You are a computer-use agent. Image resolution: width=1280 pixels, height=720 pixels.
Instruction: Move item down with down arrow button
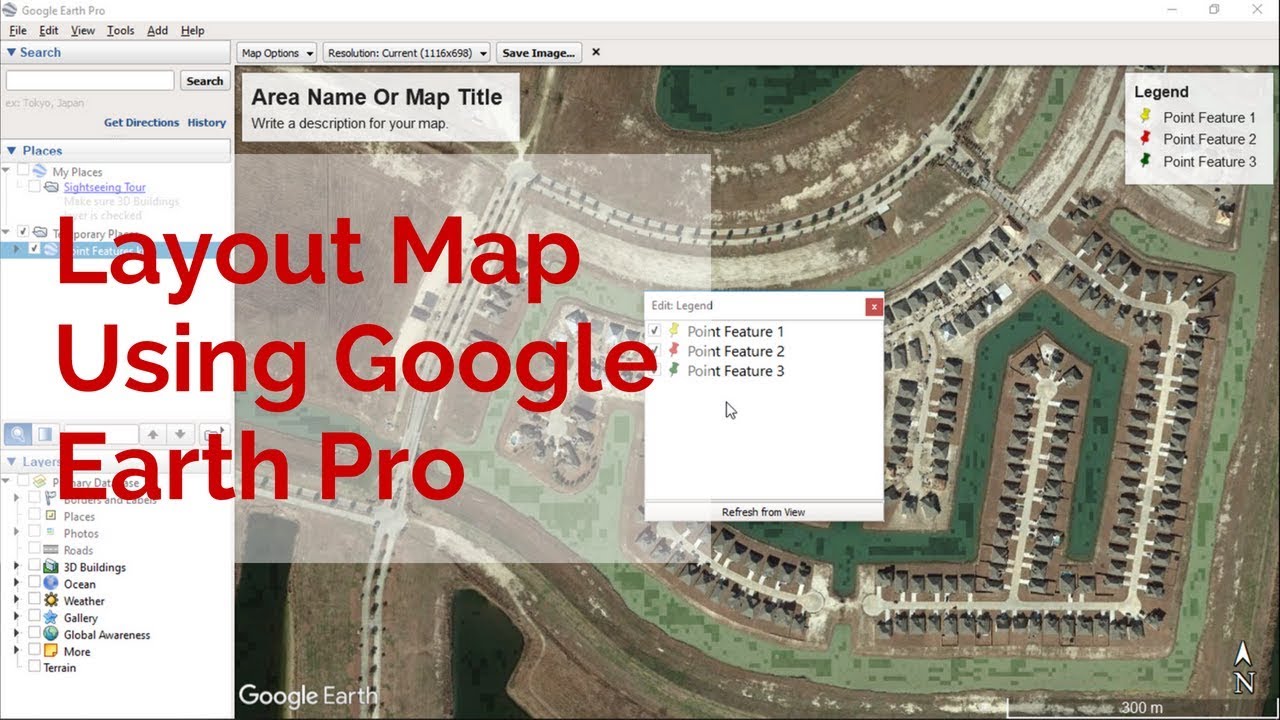click(180, 434)
